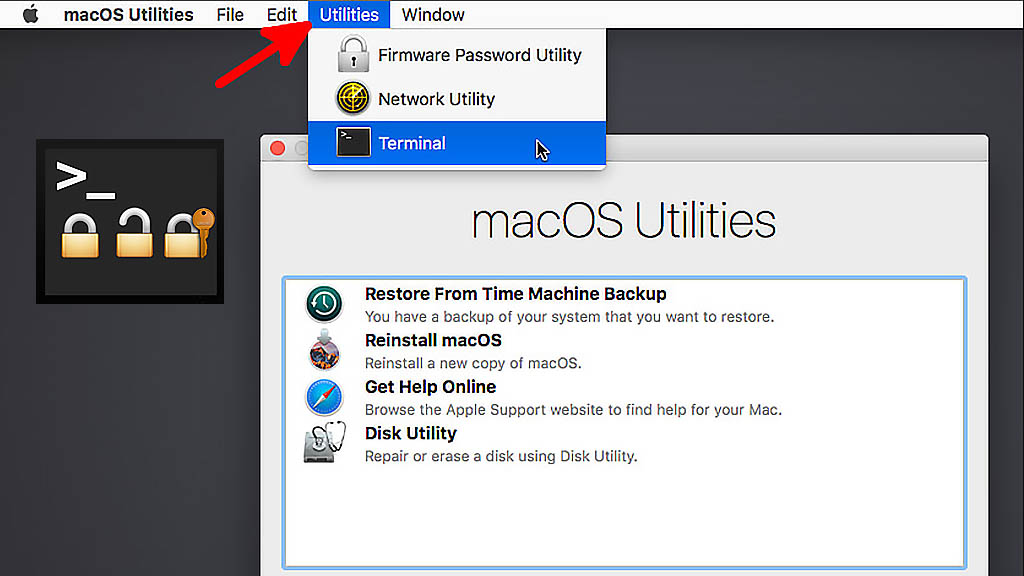Viewport: 1024px width, 576px height.
Task: Open the macOS Utilities app menu
Action: point(129,14)
